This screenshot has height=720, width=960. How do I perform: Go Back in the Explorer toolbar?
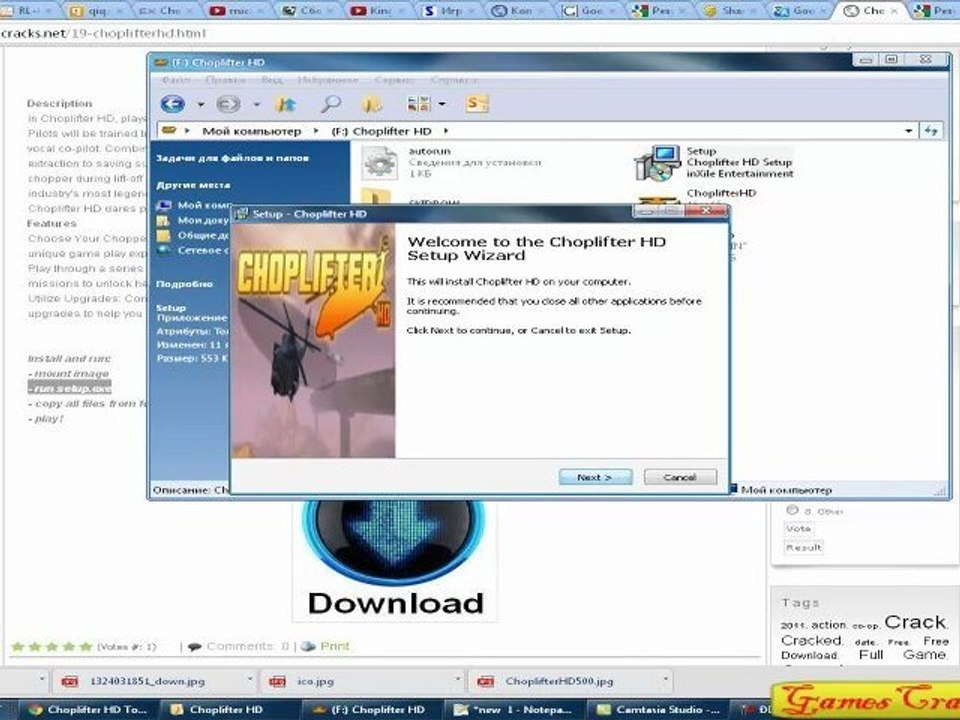click(x=173, y=104)
